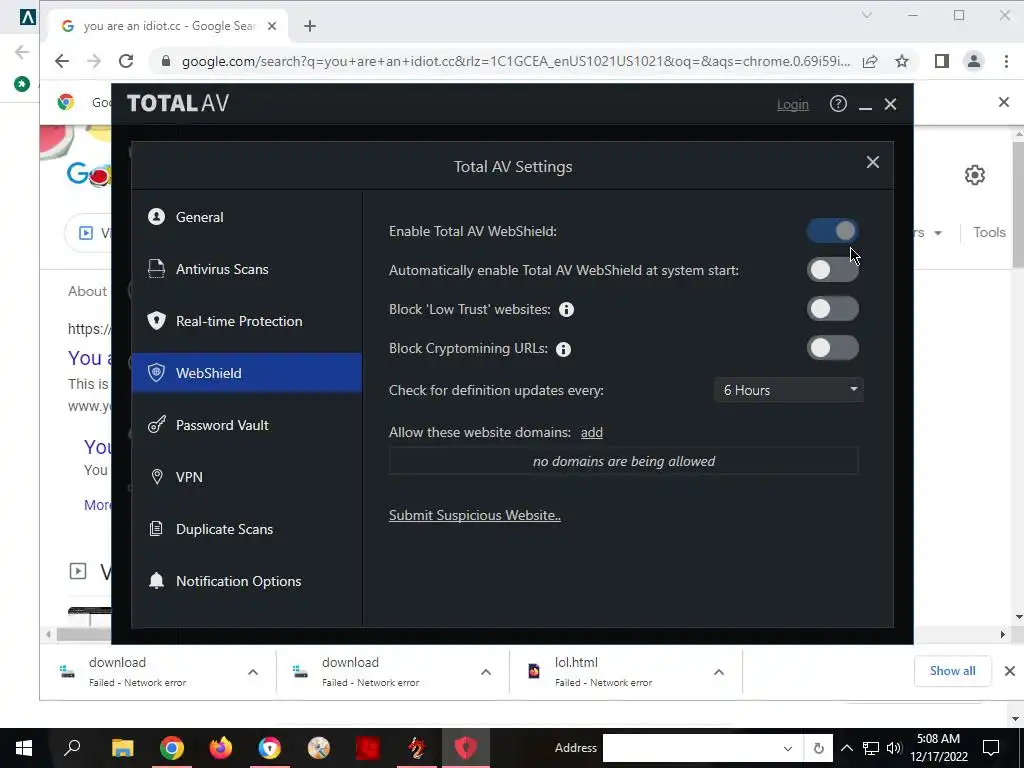Open volume speaker tray icon

[x=894, y=748]
